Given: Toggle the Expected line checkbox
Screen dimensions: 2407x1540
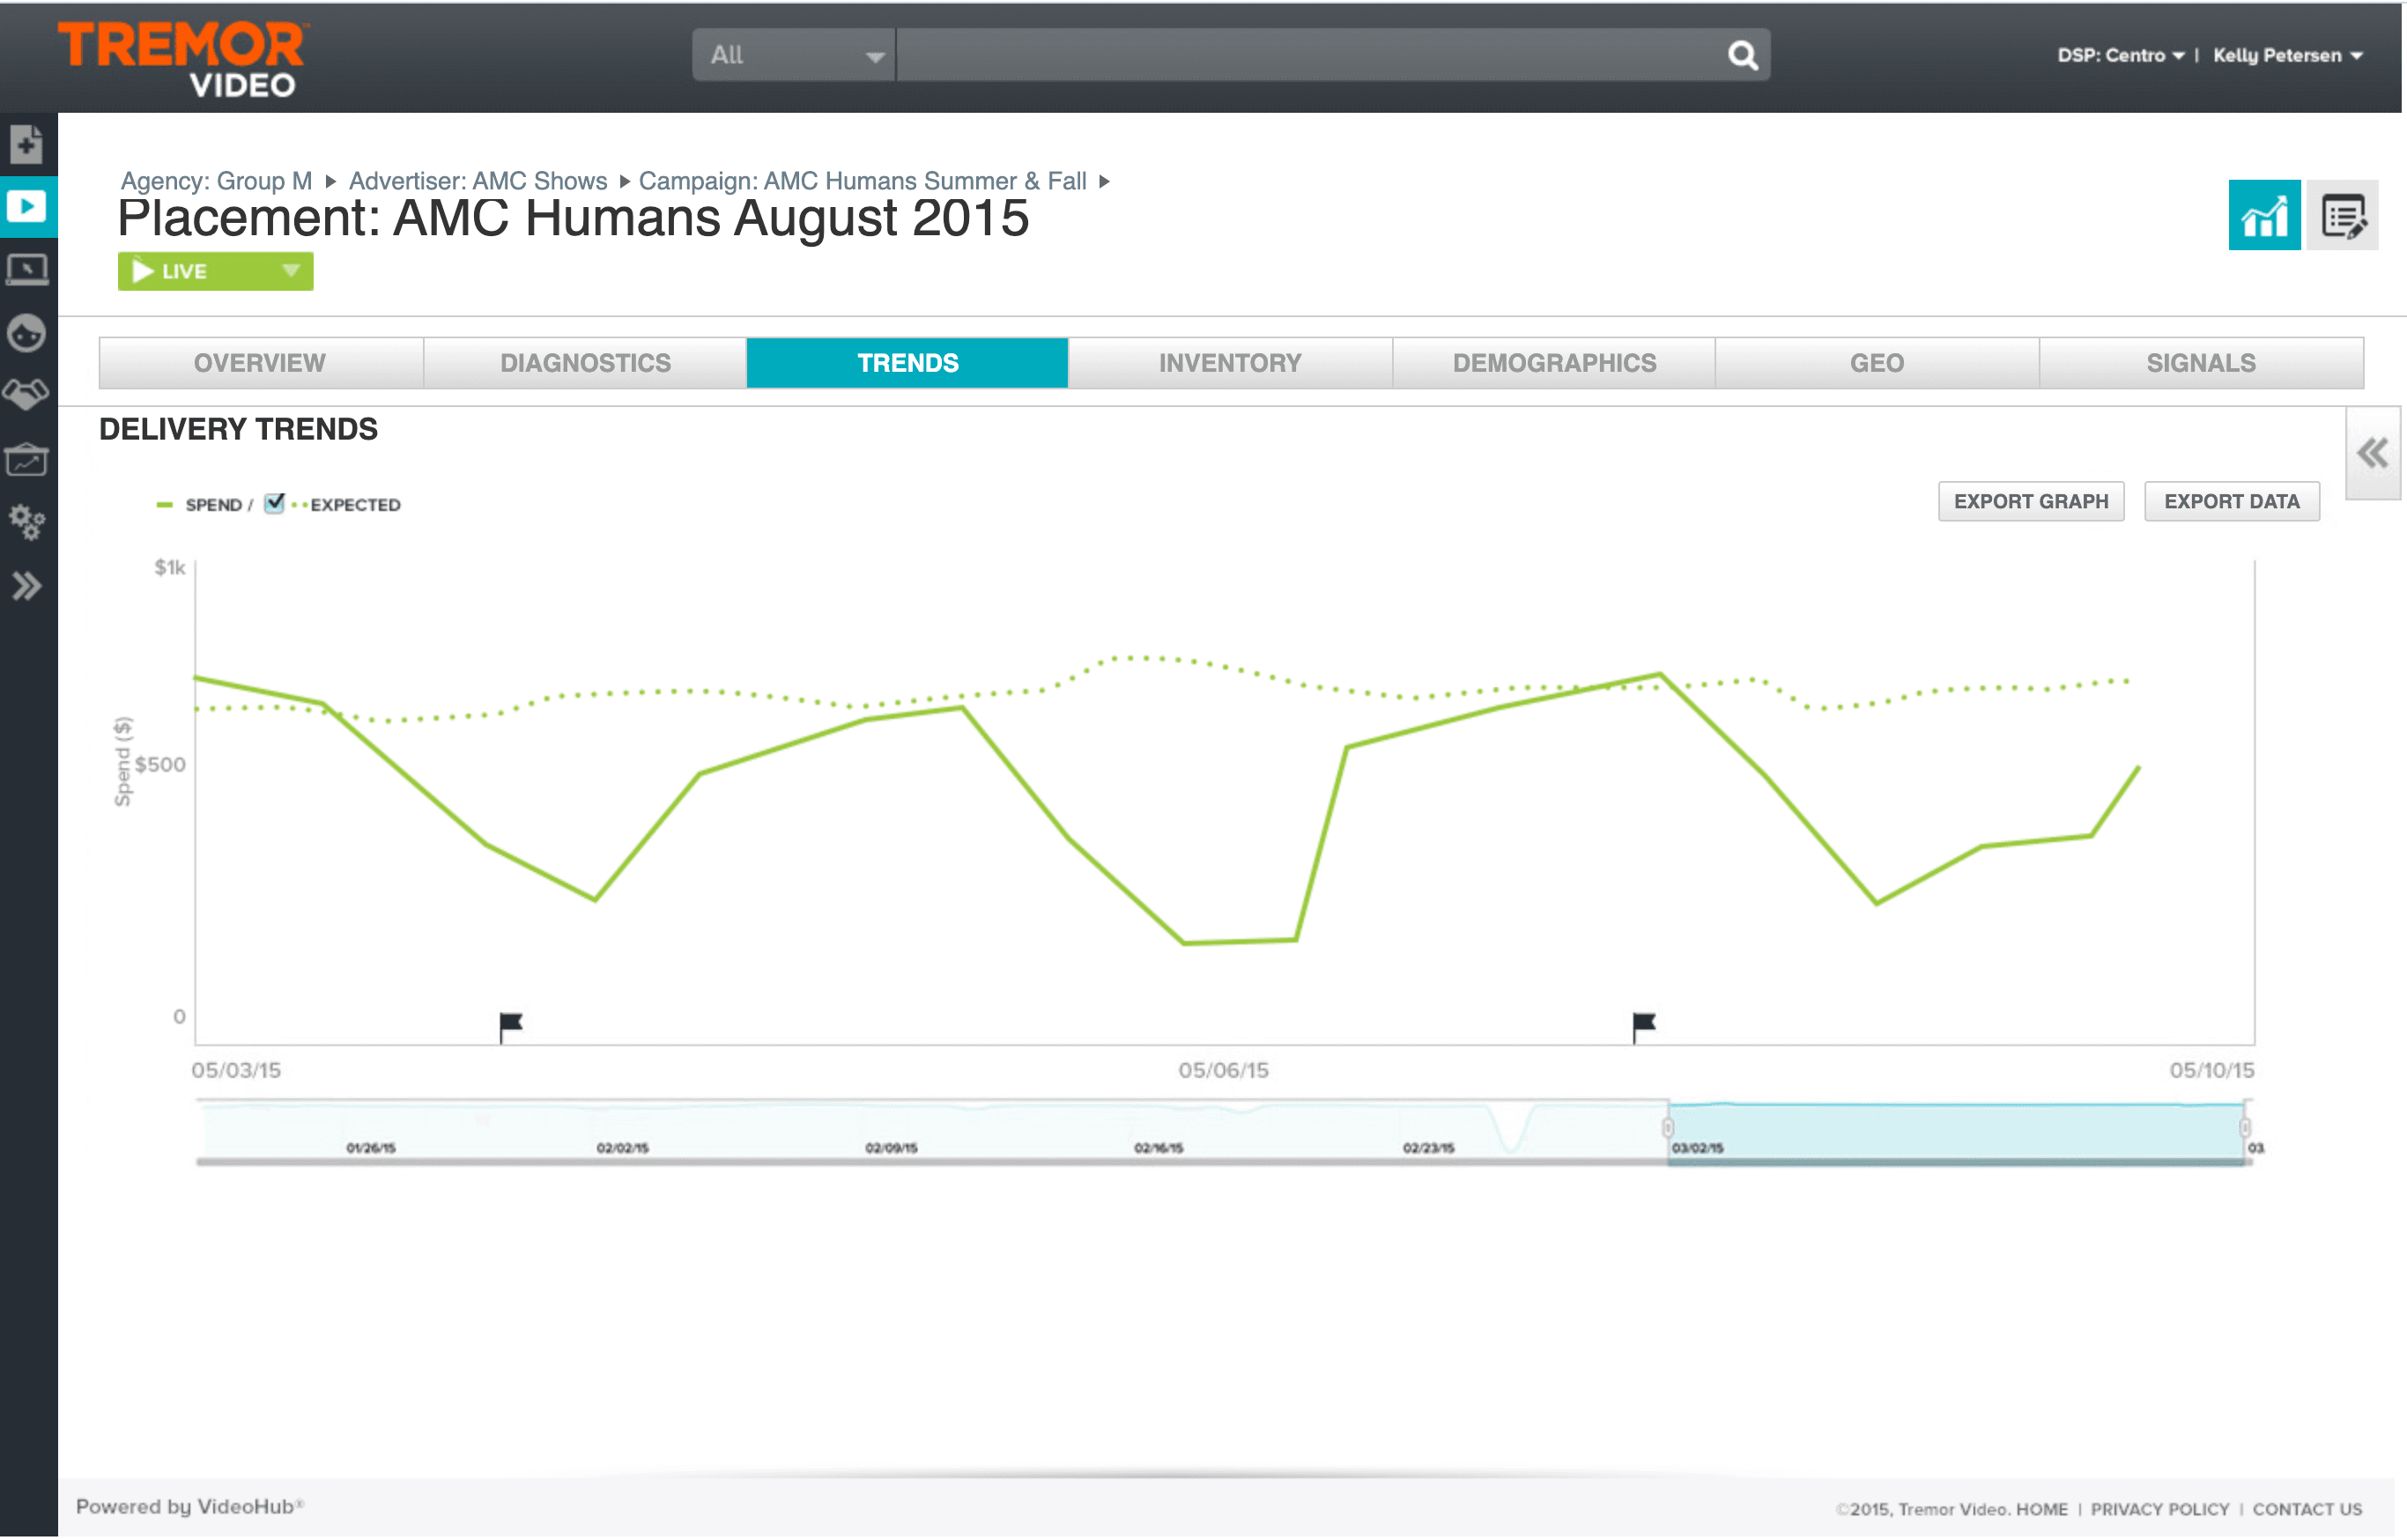Looking at the screenshot, I should (274, 504).
